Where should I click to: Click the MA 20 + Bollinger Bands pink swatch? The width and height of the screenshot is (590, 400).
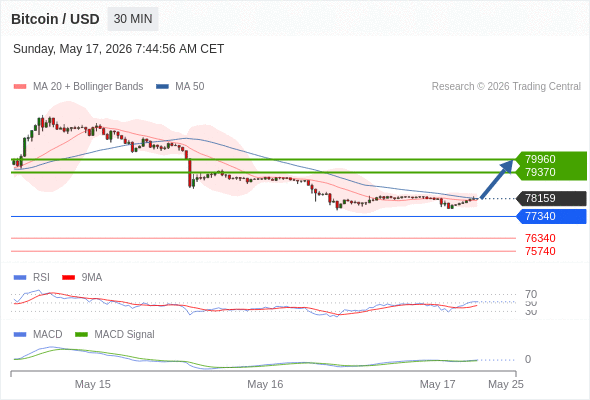coord(20,87)
